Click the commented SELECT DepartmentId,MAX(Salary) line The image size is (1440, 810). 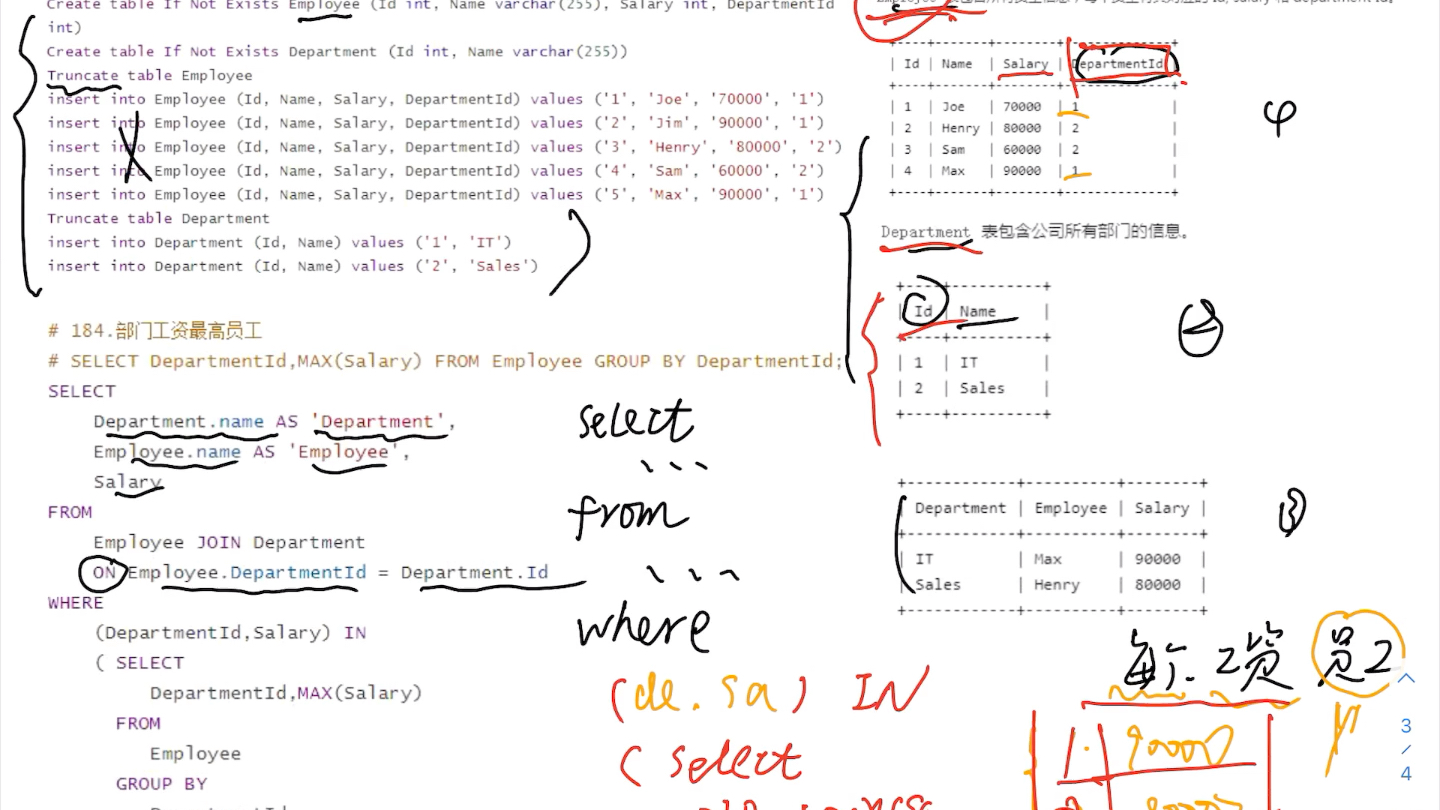[x=446, y=361]
